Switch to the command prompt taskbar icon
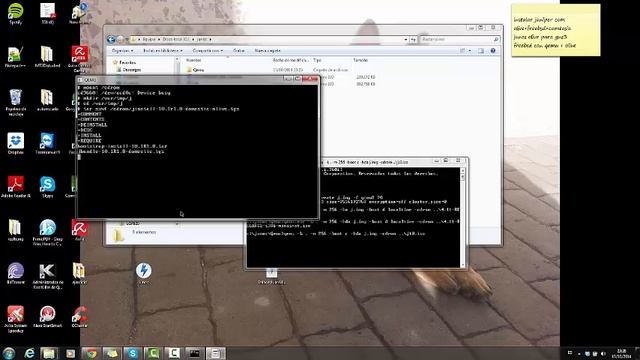Image resolution: width=640 pixels, height=360 pixels. click(195, 353)
